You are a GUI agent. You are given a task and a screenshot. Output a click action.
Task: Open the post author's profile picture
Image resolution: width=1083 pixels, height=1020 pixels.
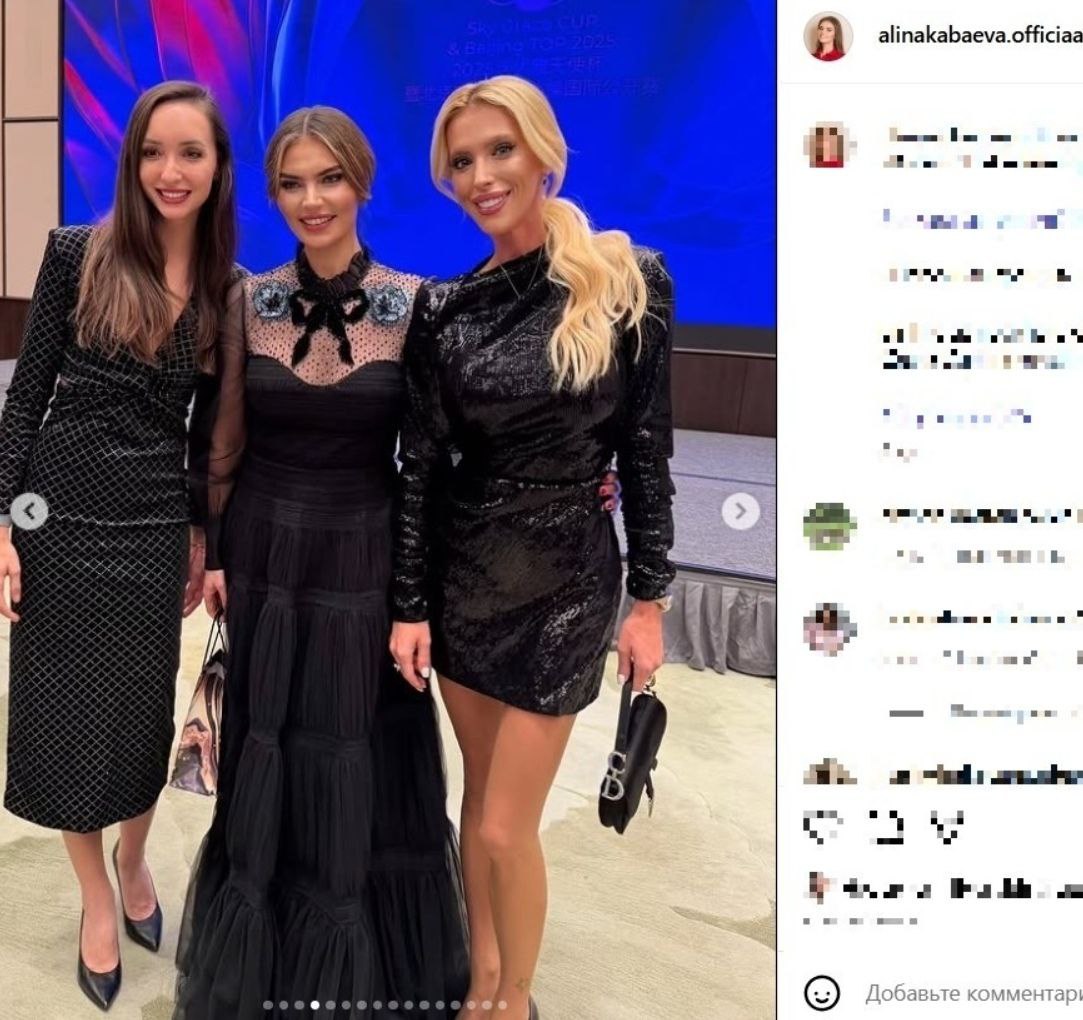[x=828, y=35]
